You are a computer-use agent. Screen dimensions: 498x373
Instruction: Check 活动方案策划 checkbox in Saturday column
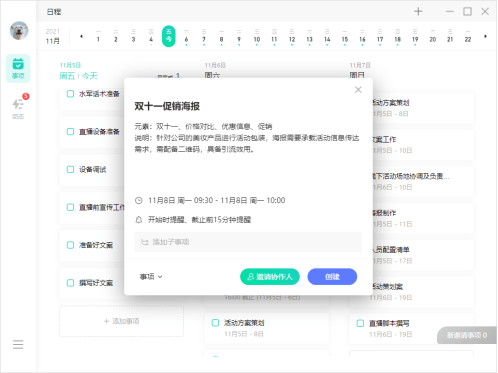coord(215,323)
